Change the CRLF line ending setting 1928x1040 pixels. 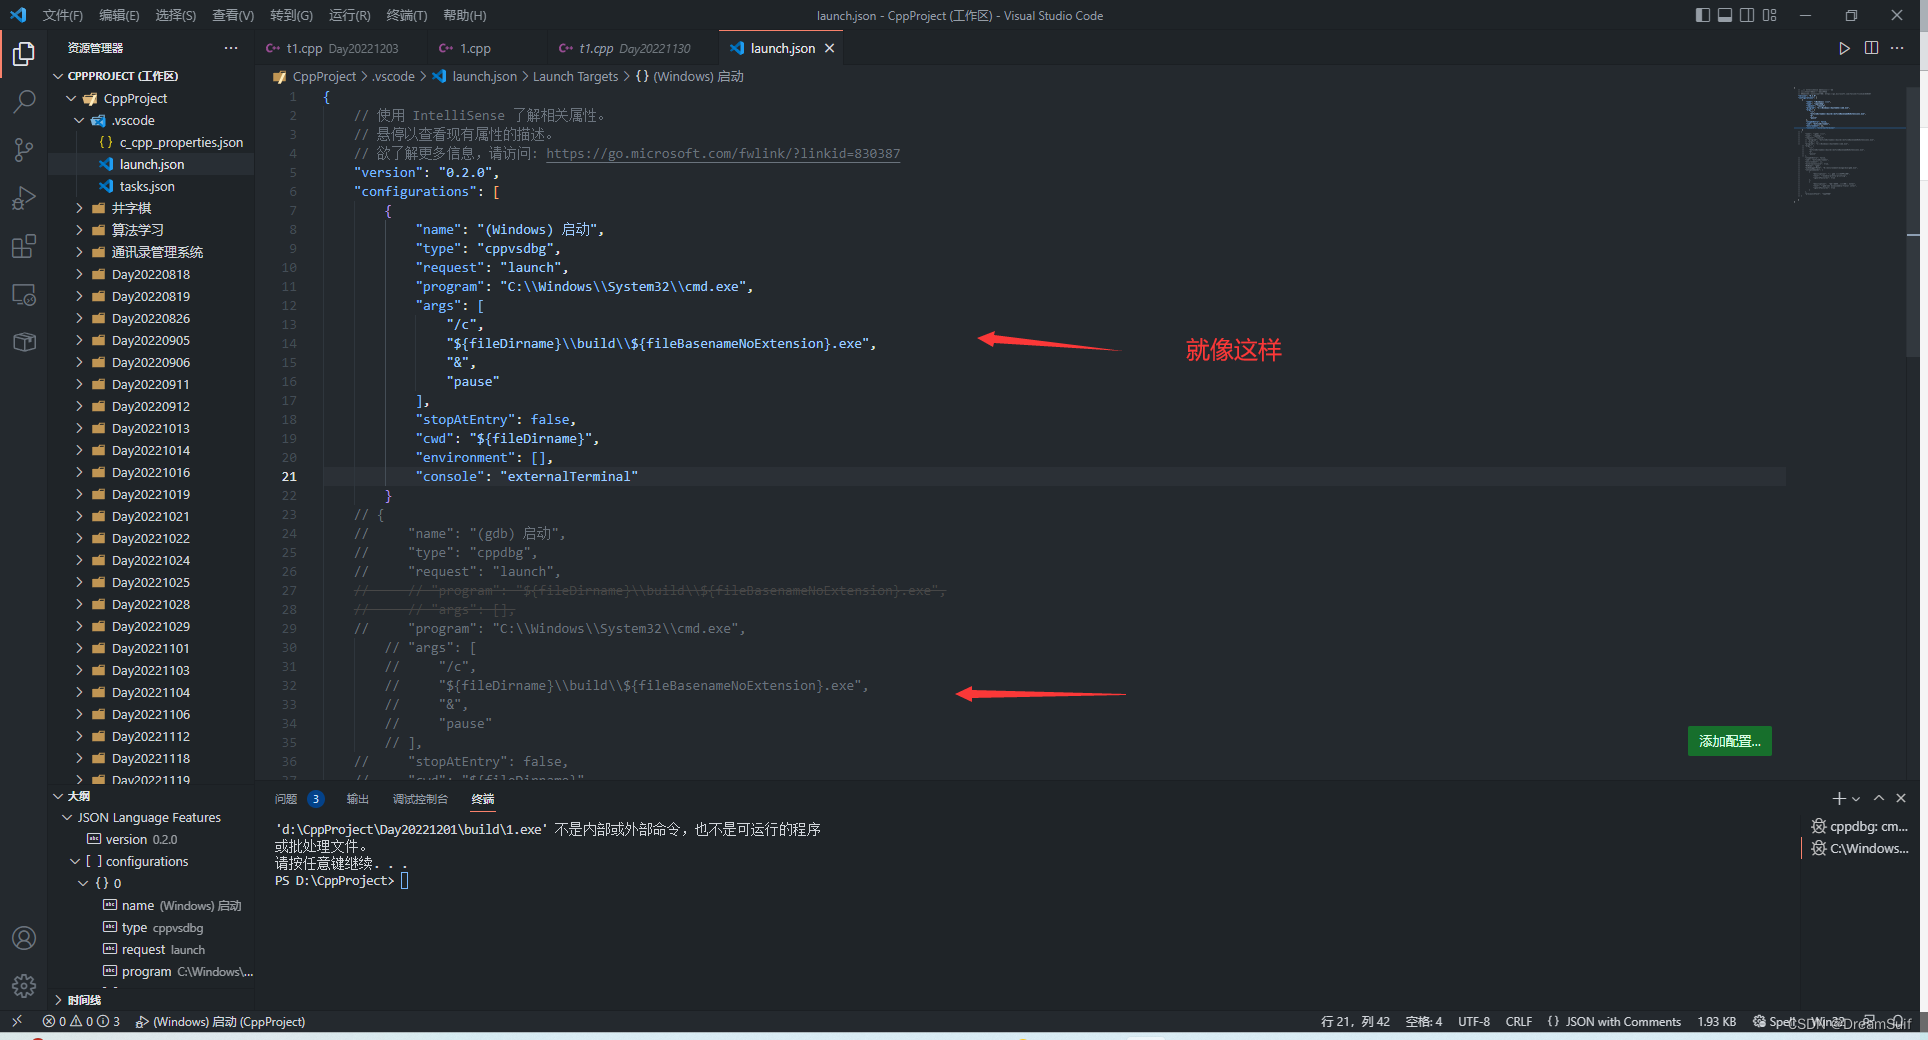coord(1518,1021)
